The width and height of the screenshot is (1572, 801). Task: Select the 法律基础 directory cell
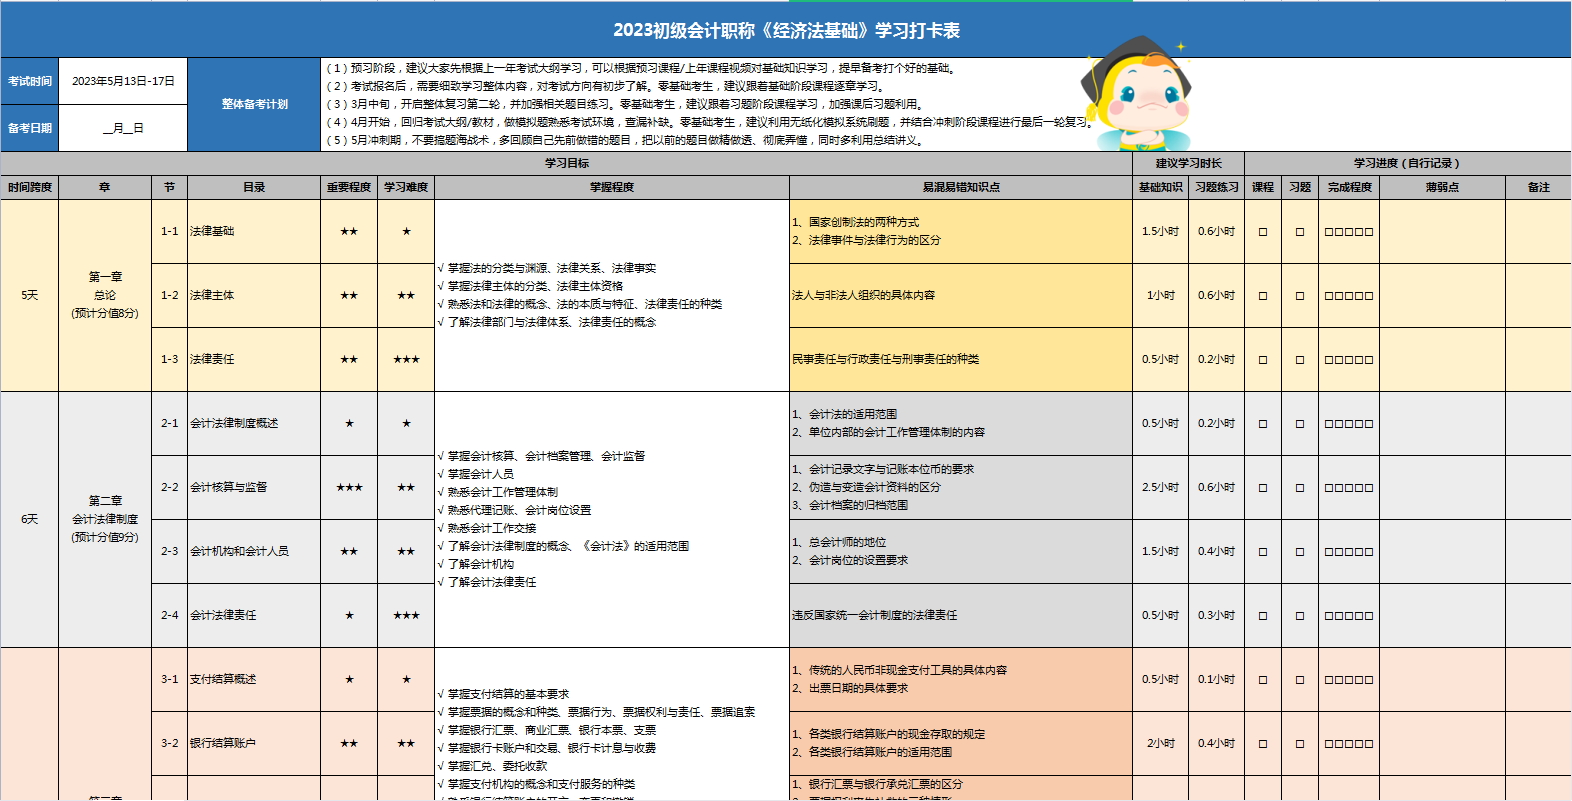(254, 231)
